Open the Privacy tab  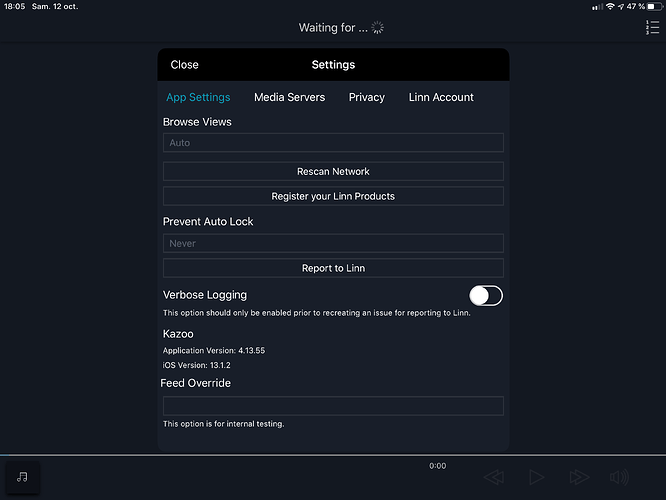pos(367,97)
